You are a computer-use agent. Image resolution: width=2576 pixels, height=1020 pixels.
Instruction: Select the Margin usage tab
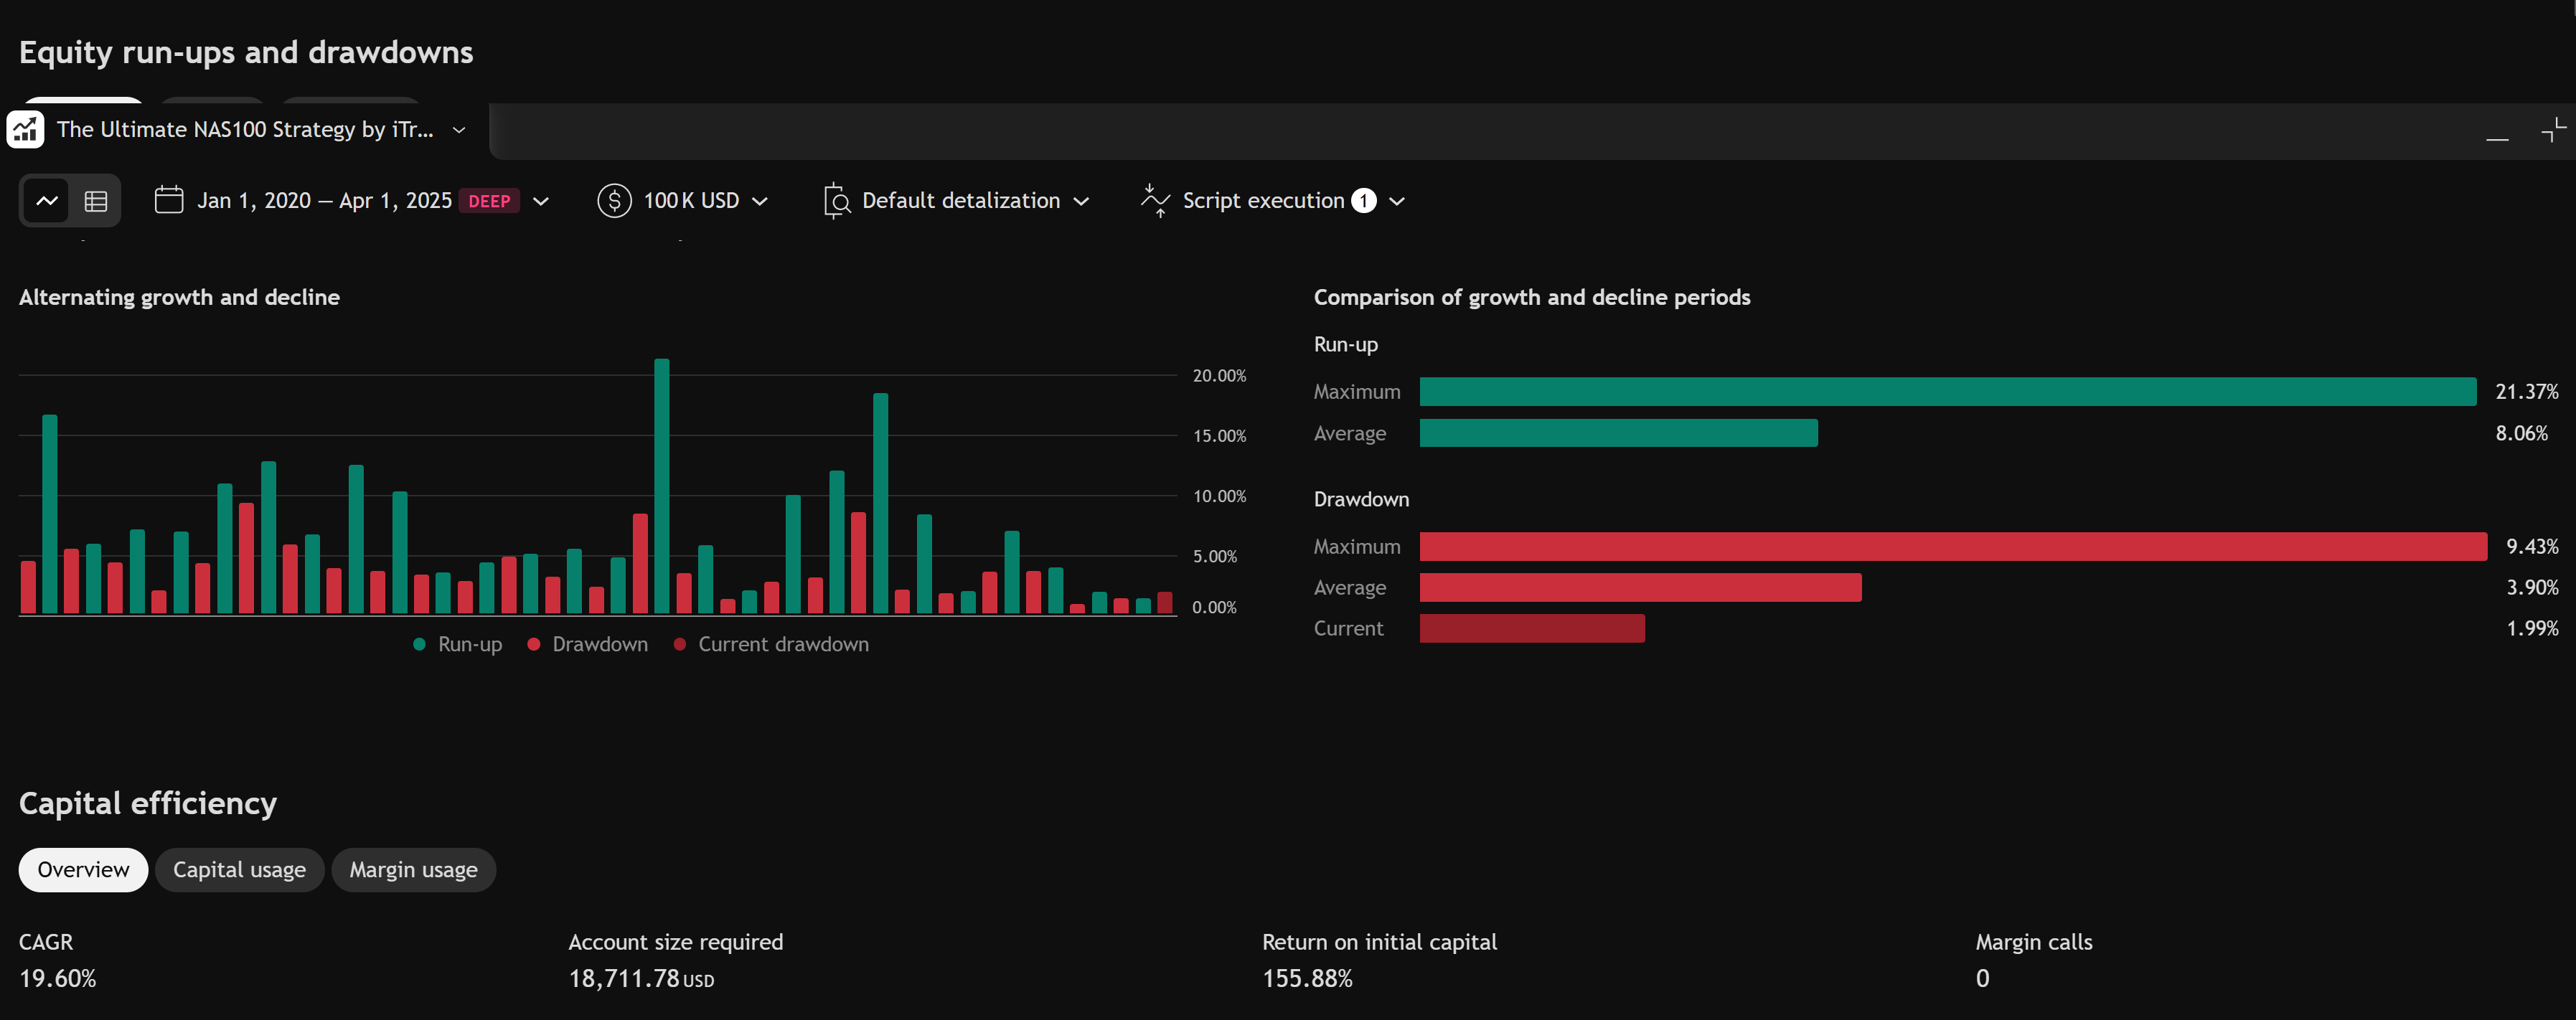click(413, 870)
